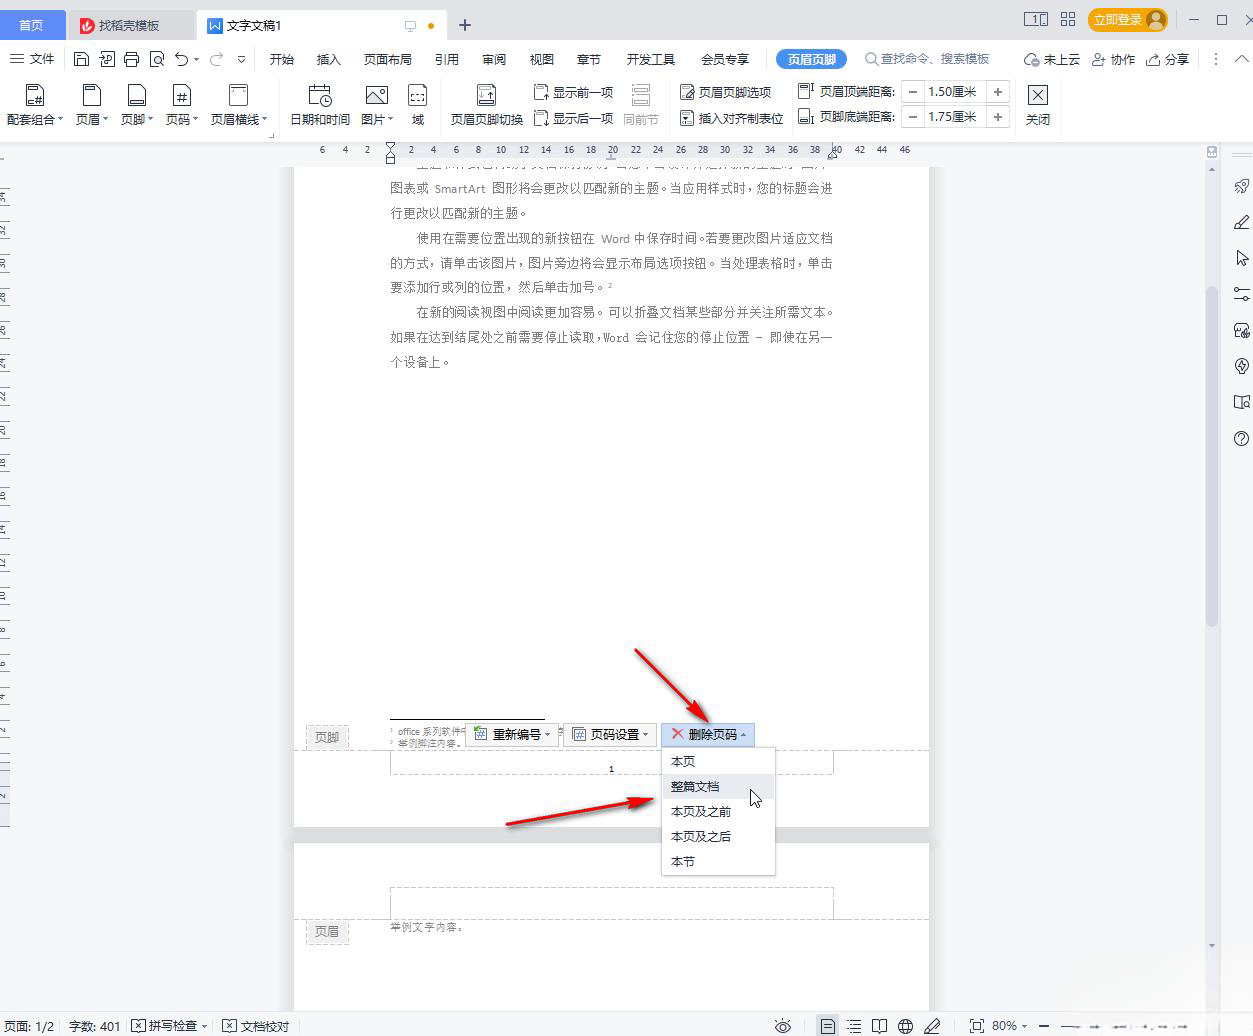The image size is (1253, 1036).
Task: Click 显示前一项 show previous item
Action: pos(574,92)
